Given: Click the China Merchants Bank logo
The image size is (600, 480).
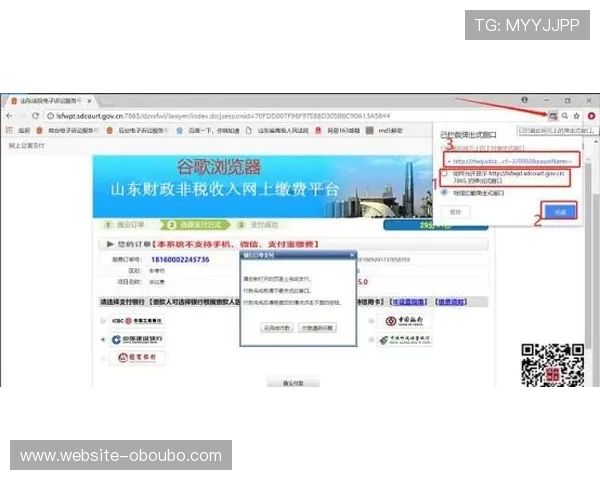Looking at the screenshot, I should pos(137,358).
